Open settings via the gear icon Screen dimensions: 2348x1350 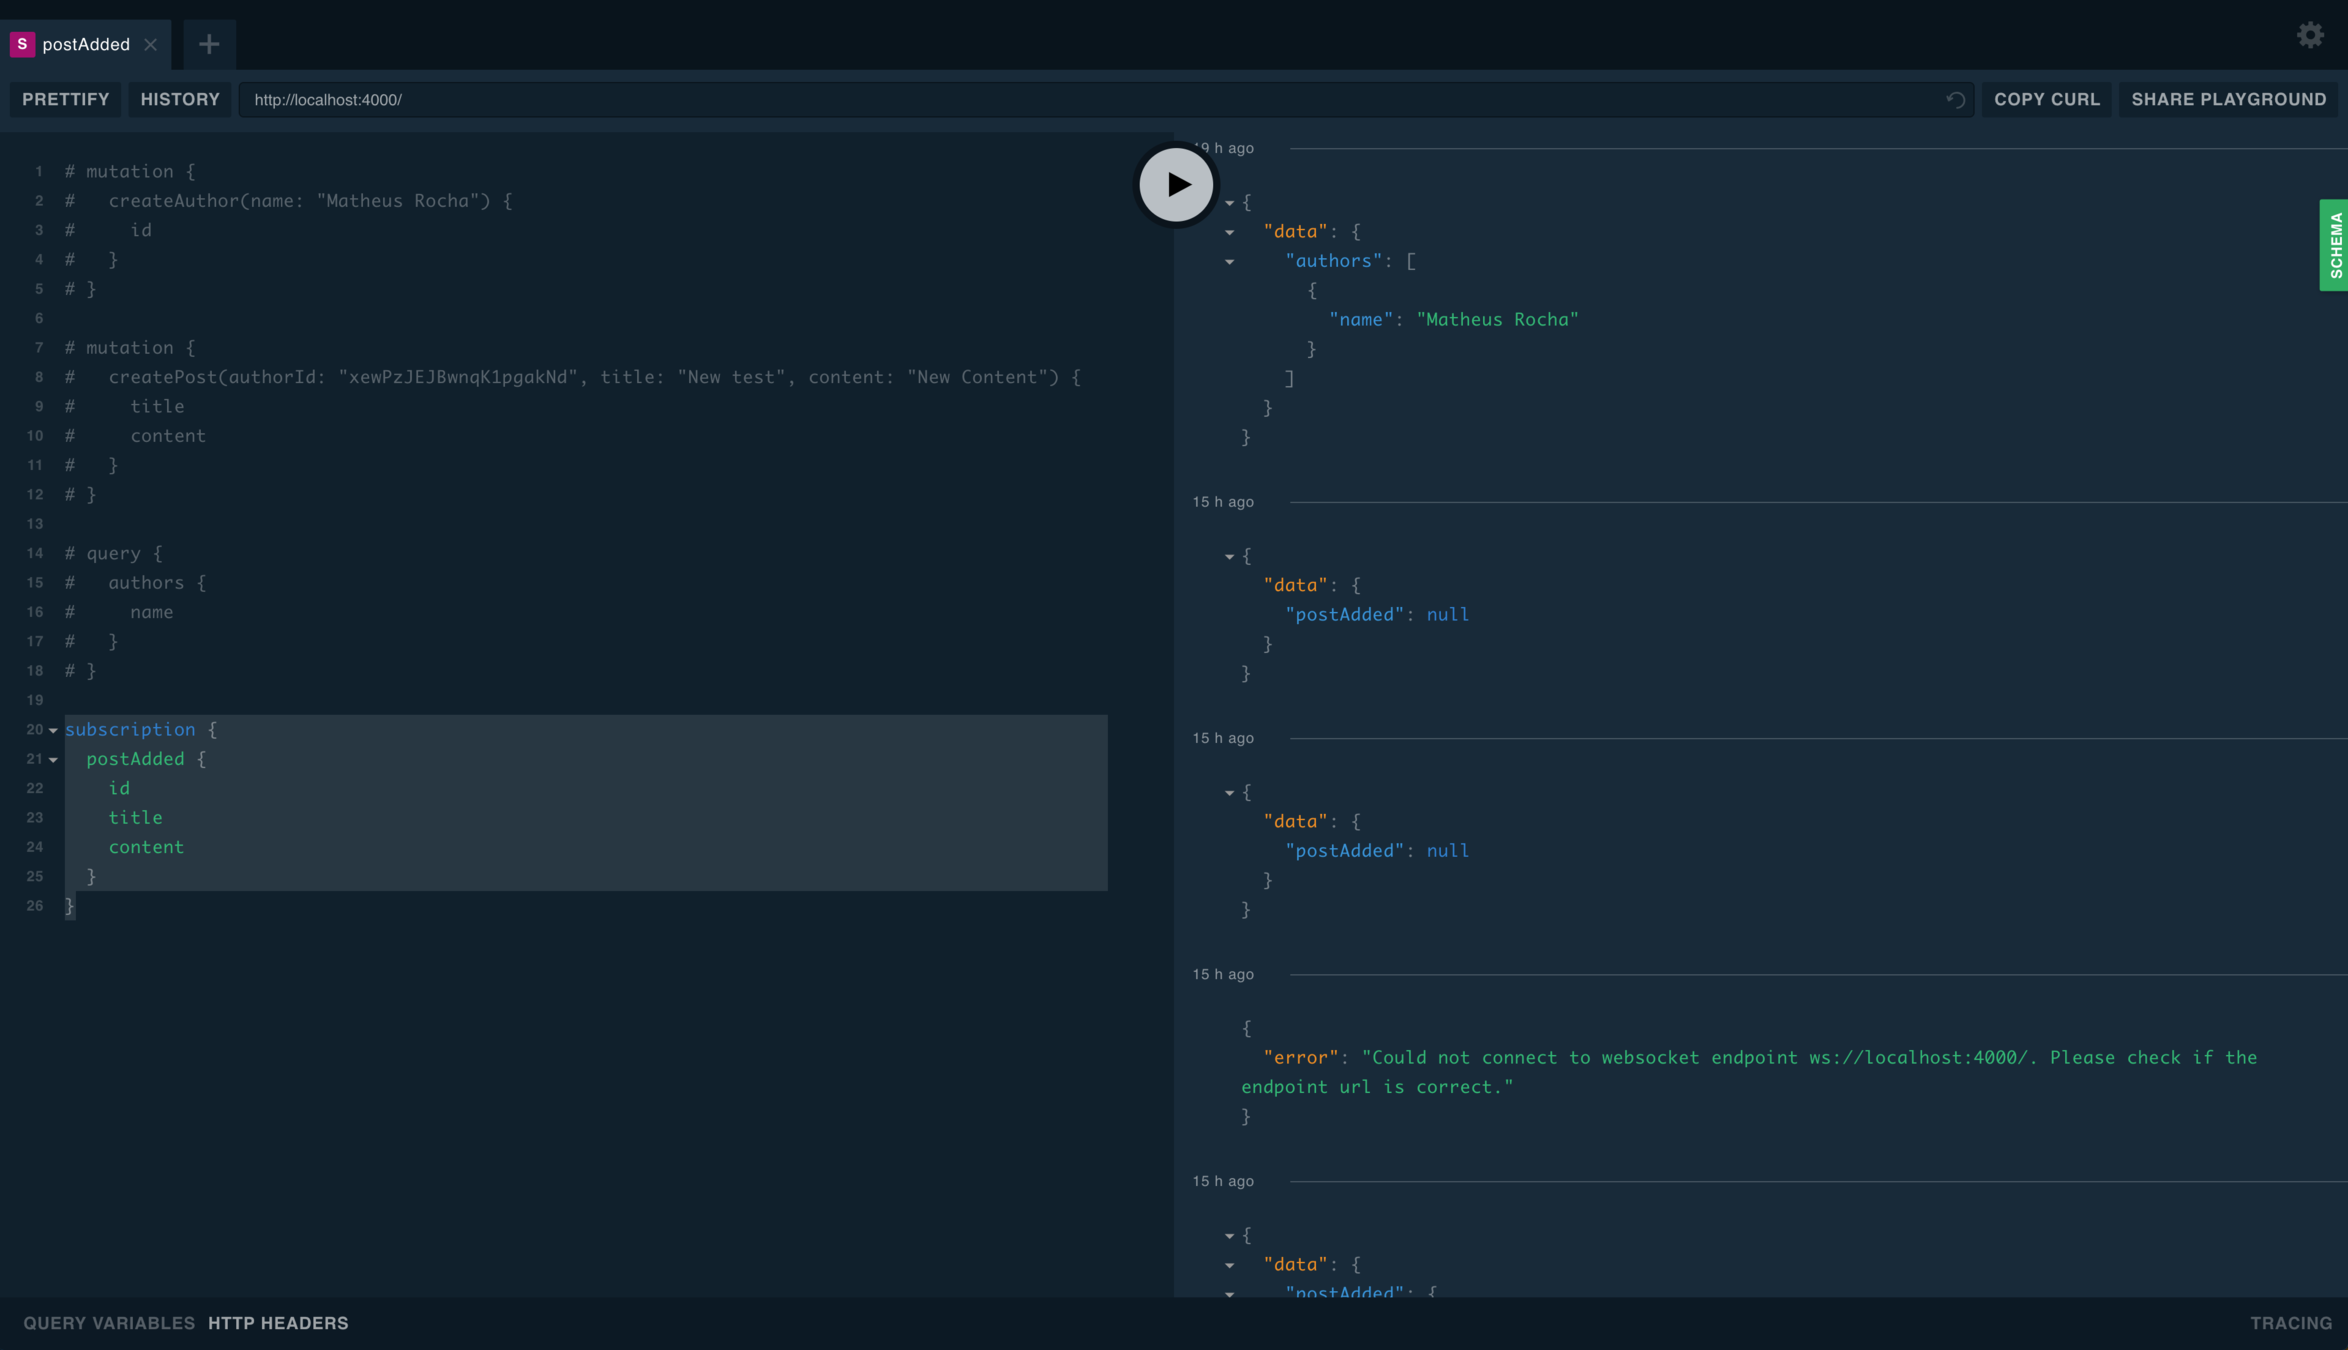coord(2310,35)
